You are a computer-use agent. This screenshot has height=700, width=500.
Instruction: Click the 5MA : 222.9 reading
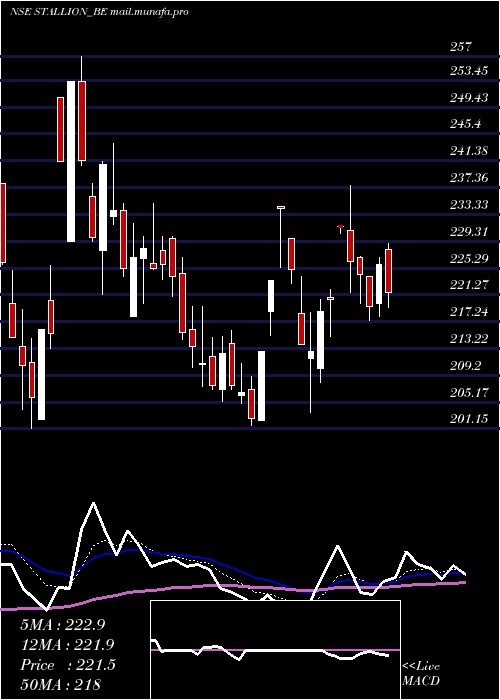[x=62, y=625]
